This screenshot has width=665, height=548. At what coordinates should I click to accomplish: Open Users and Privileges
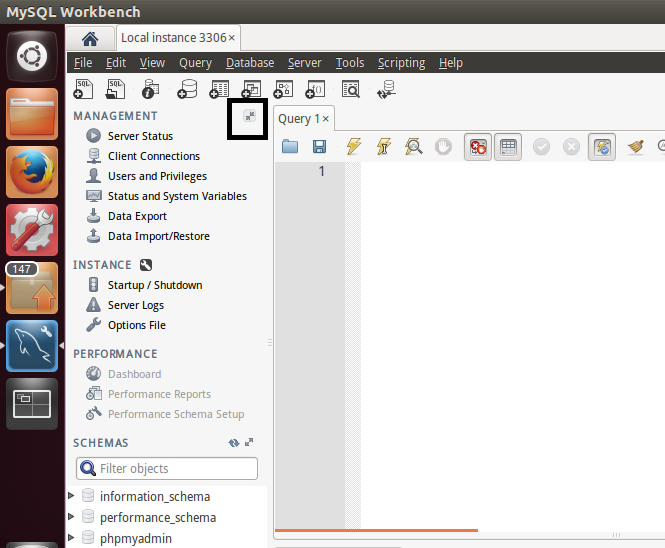tap(146, 176)
